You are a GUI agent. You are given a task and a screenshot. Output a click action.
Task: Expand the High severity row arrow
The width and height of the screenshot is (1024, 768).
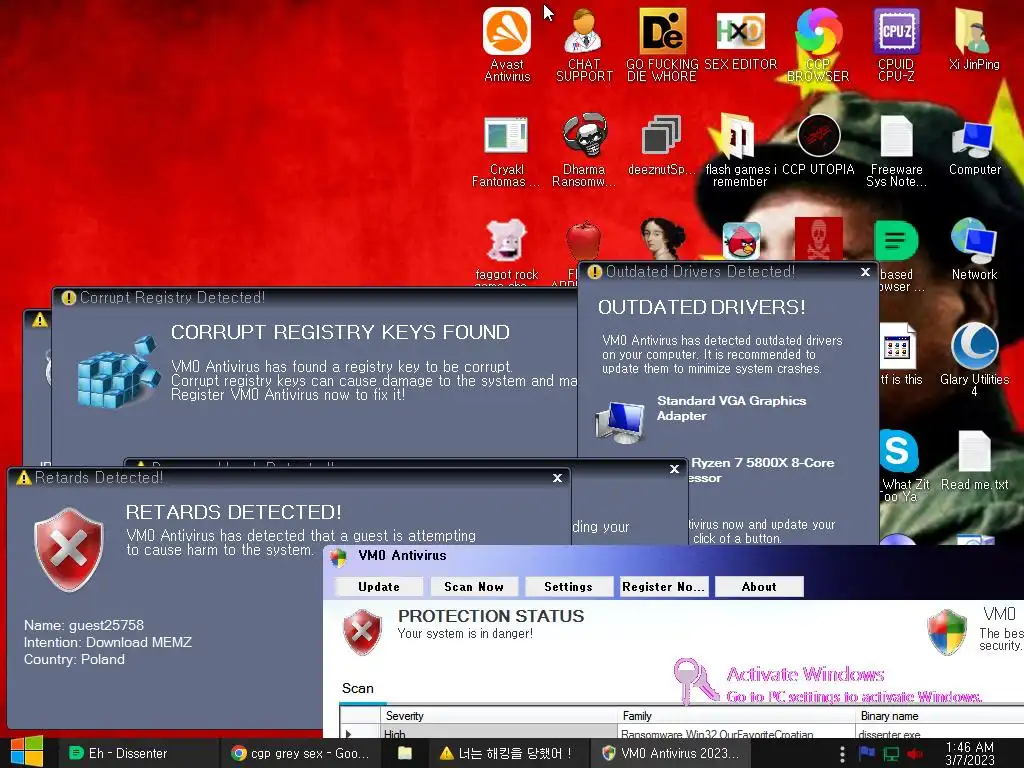(348, 733)
